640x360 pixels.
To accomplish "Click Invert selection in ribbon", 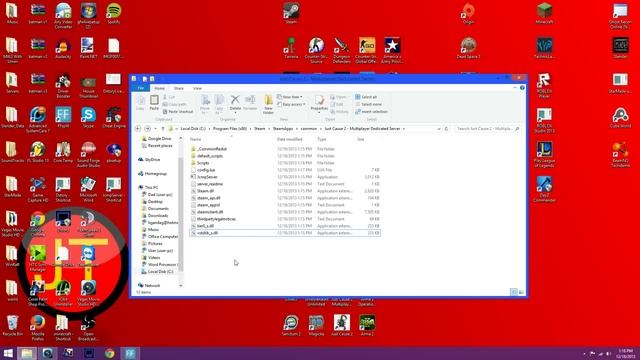I will pyautogui.click(x=371, y=111).
